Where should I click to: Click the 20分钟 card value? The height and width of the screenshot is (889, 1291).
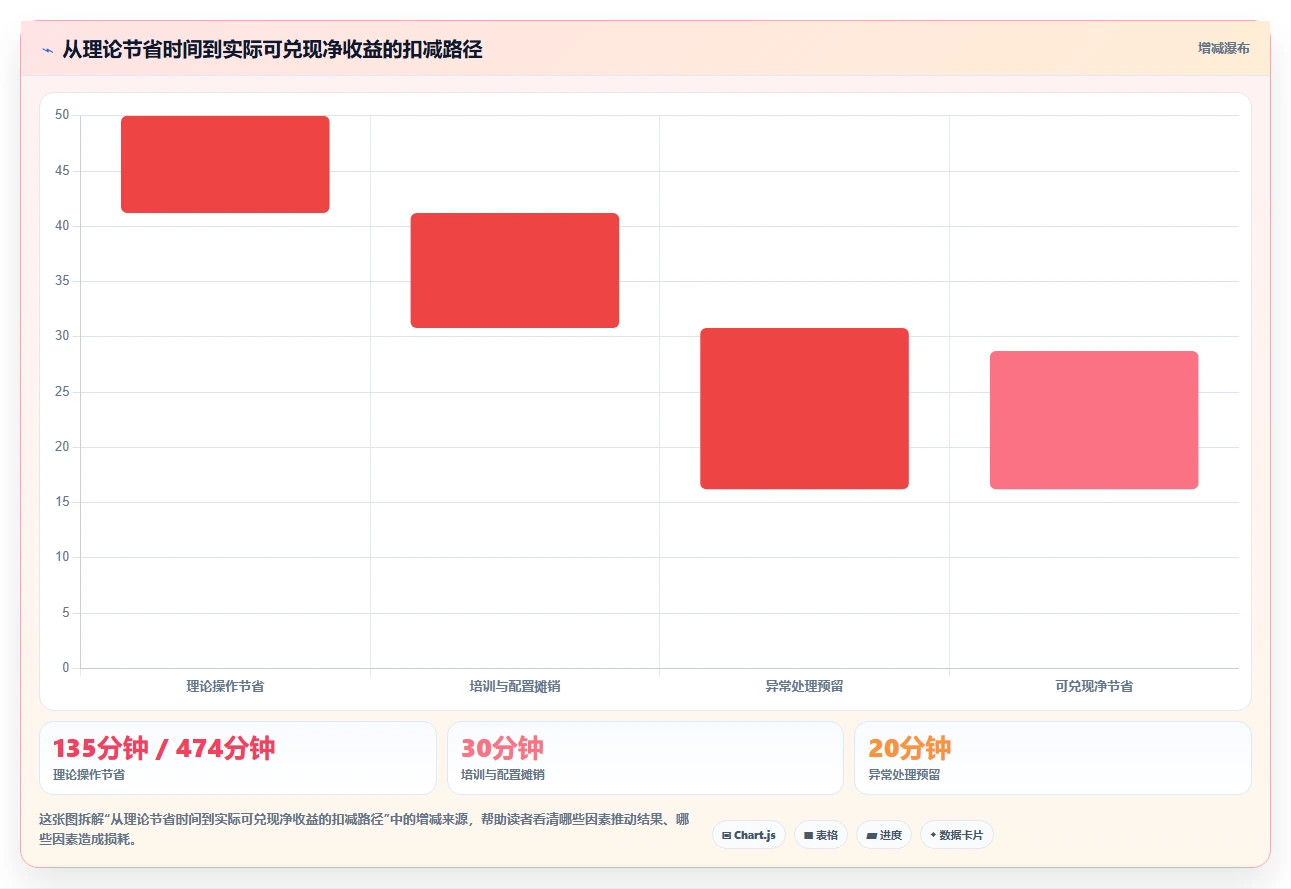click(x=909, y=748)
